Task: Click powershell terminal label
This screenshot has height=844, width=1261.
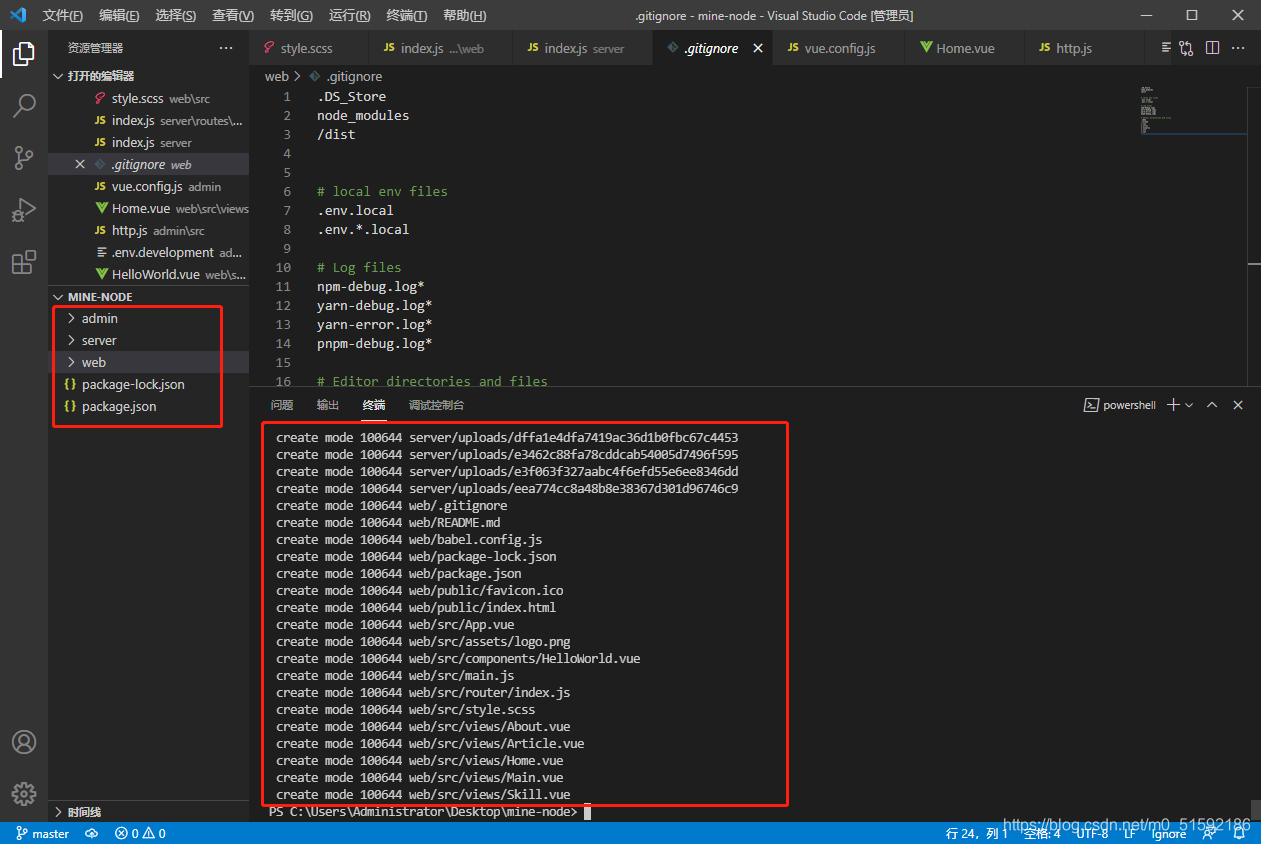Action: pos(1120,405)
